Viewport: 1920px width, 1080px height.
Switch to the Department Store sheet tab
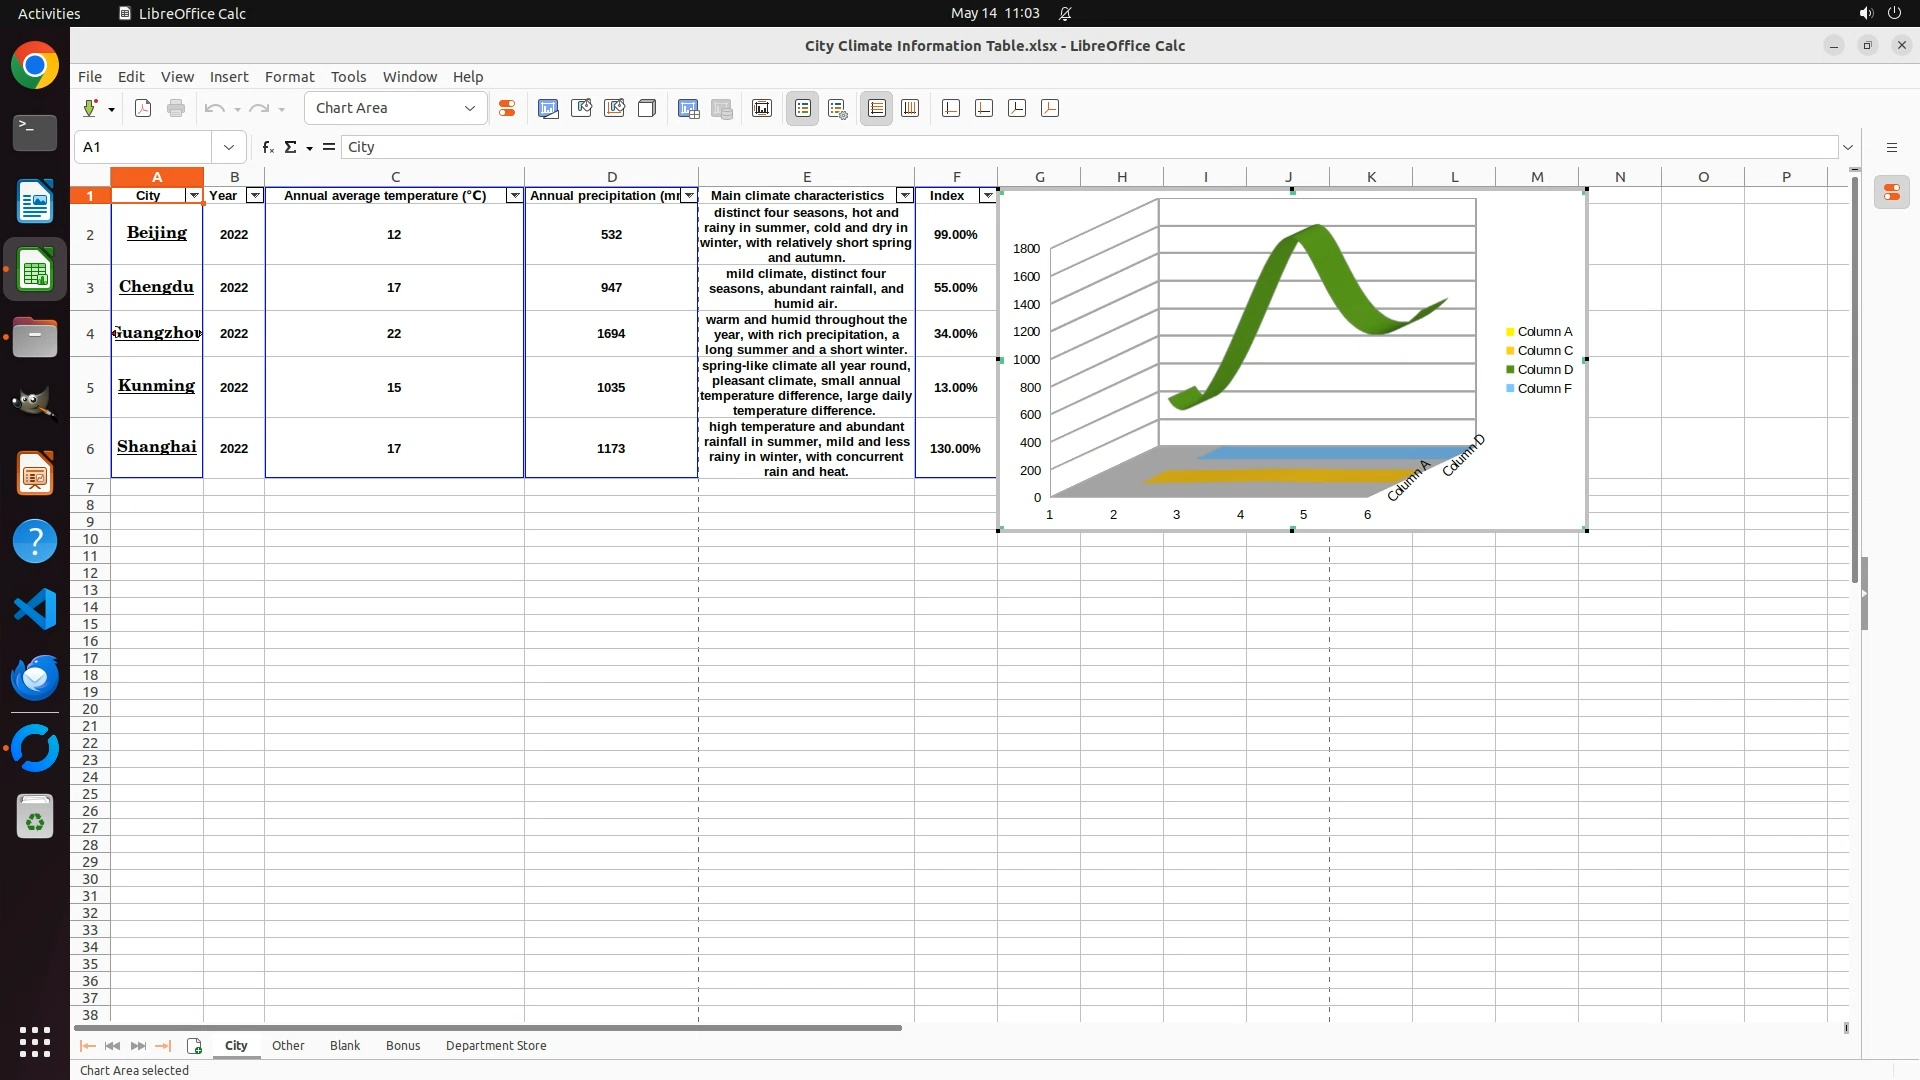(x=496, y=1046)
